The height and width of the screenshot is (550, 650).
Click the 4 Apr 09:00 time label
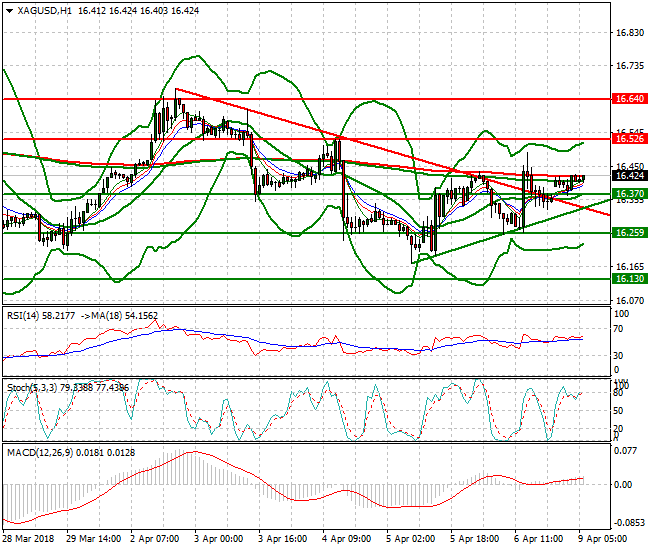point(347,539)
